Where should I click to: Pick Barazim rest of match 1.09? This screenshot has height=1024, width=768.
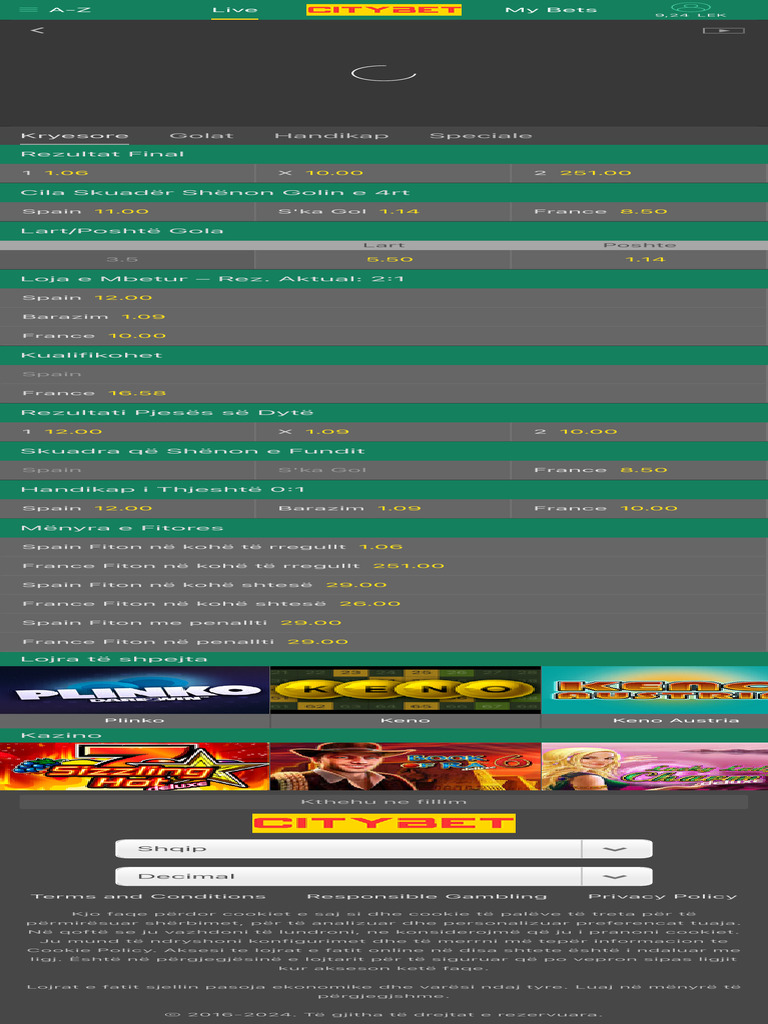point(384,316)
